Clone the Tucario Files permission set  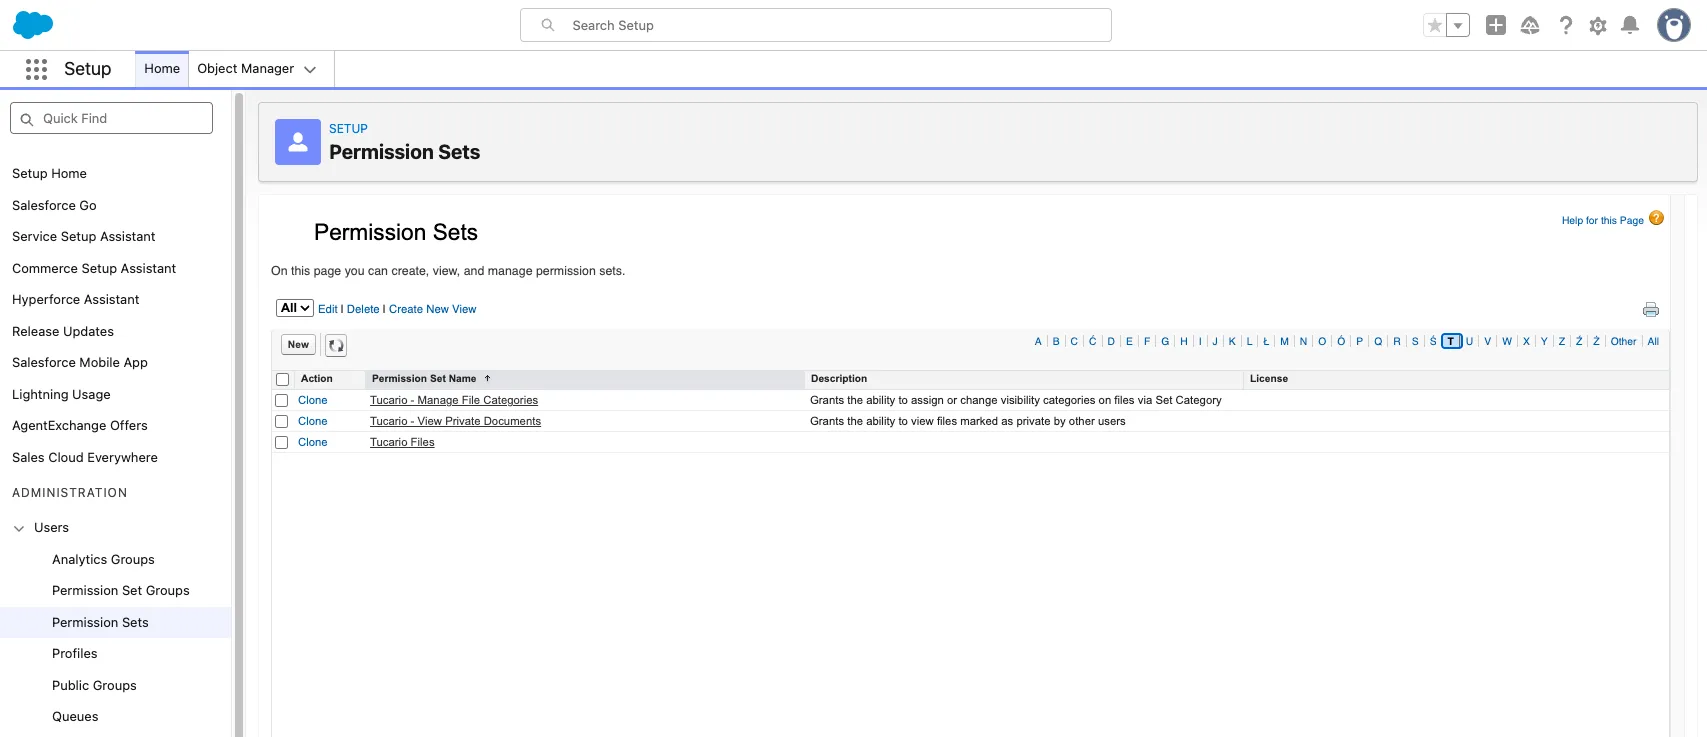click(313, 443)
